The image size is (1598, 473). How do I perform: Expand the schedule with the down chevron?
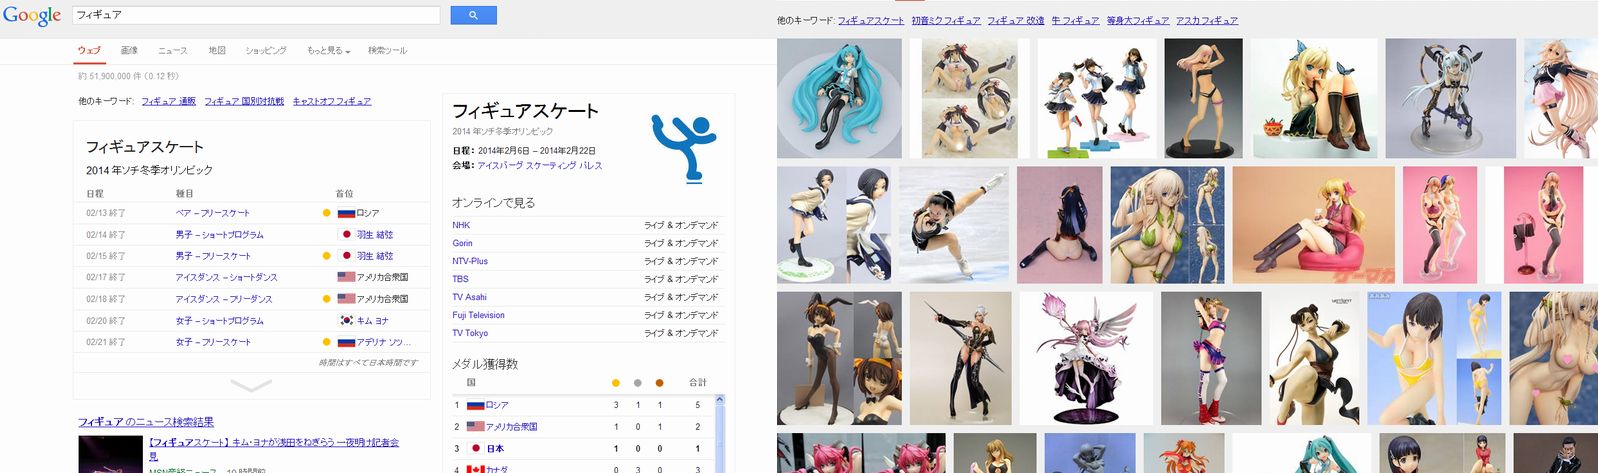pos(250,385)
